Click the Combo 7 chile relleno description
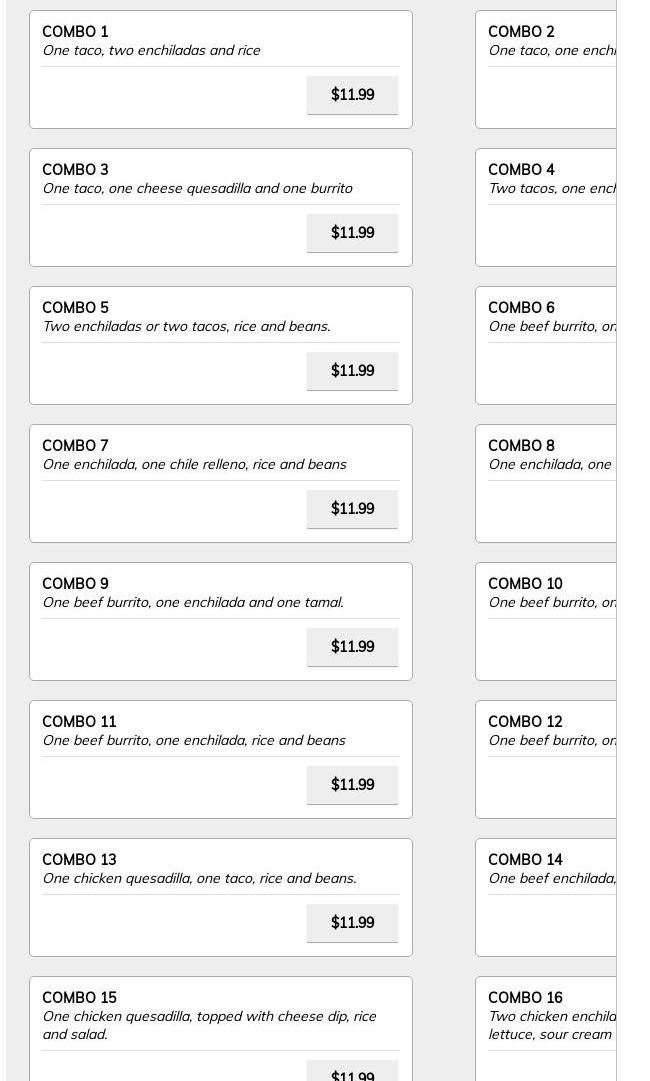Image resolution: width=650 pixels, height=1081 pixels. 194,464
